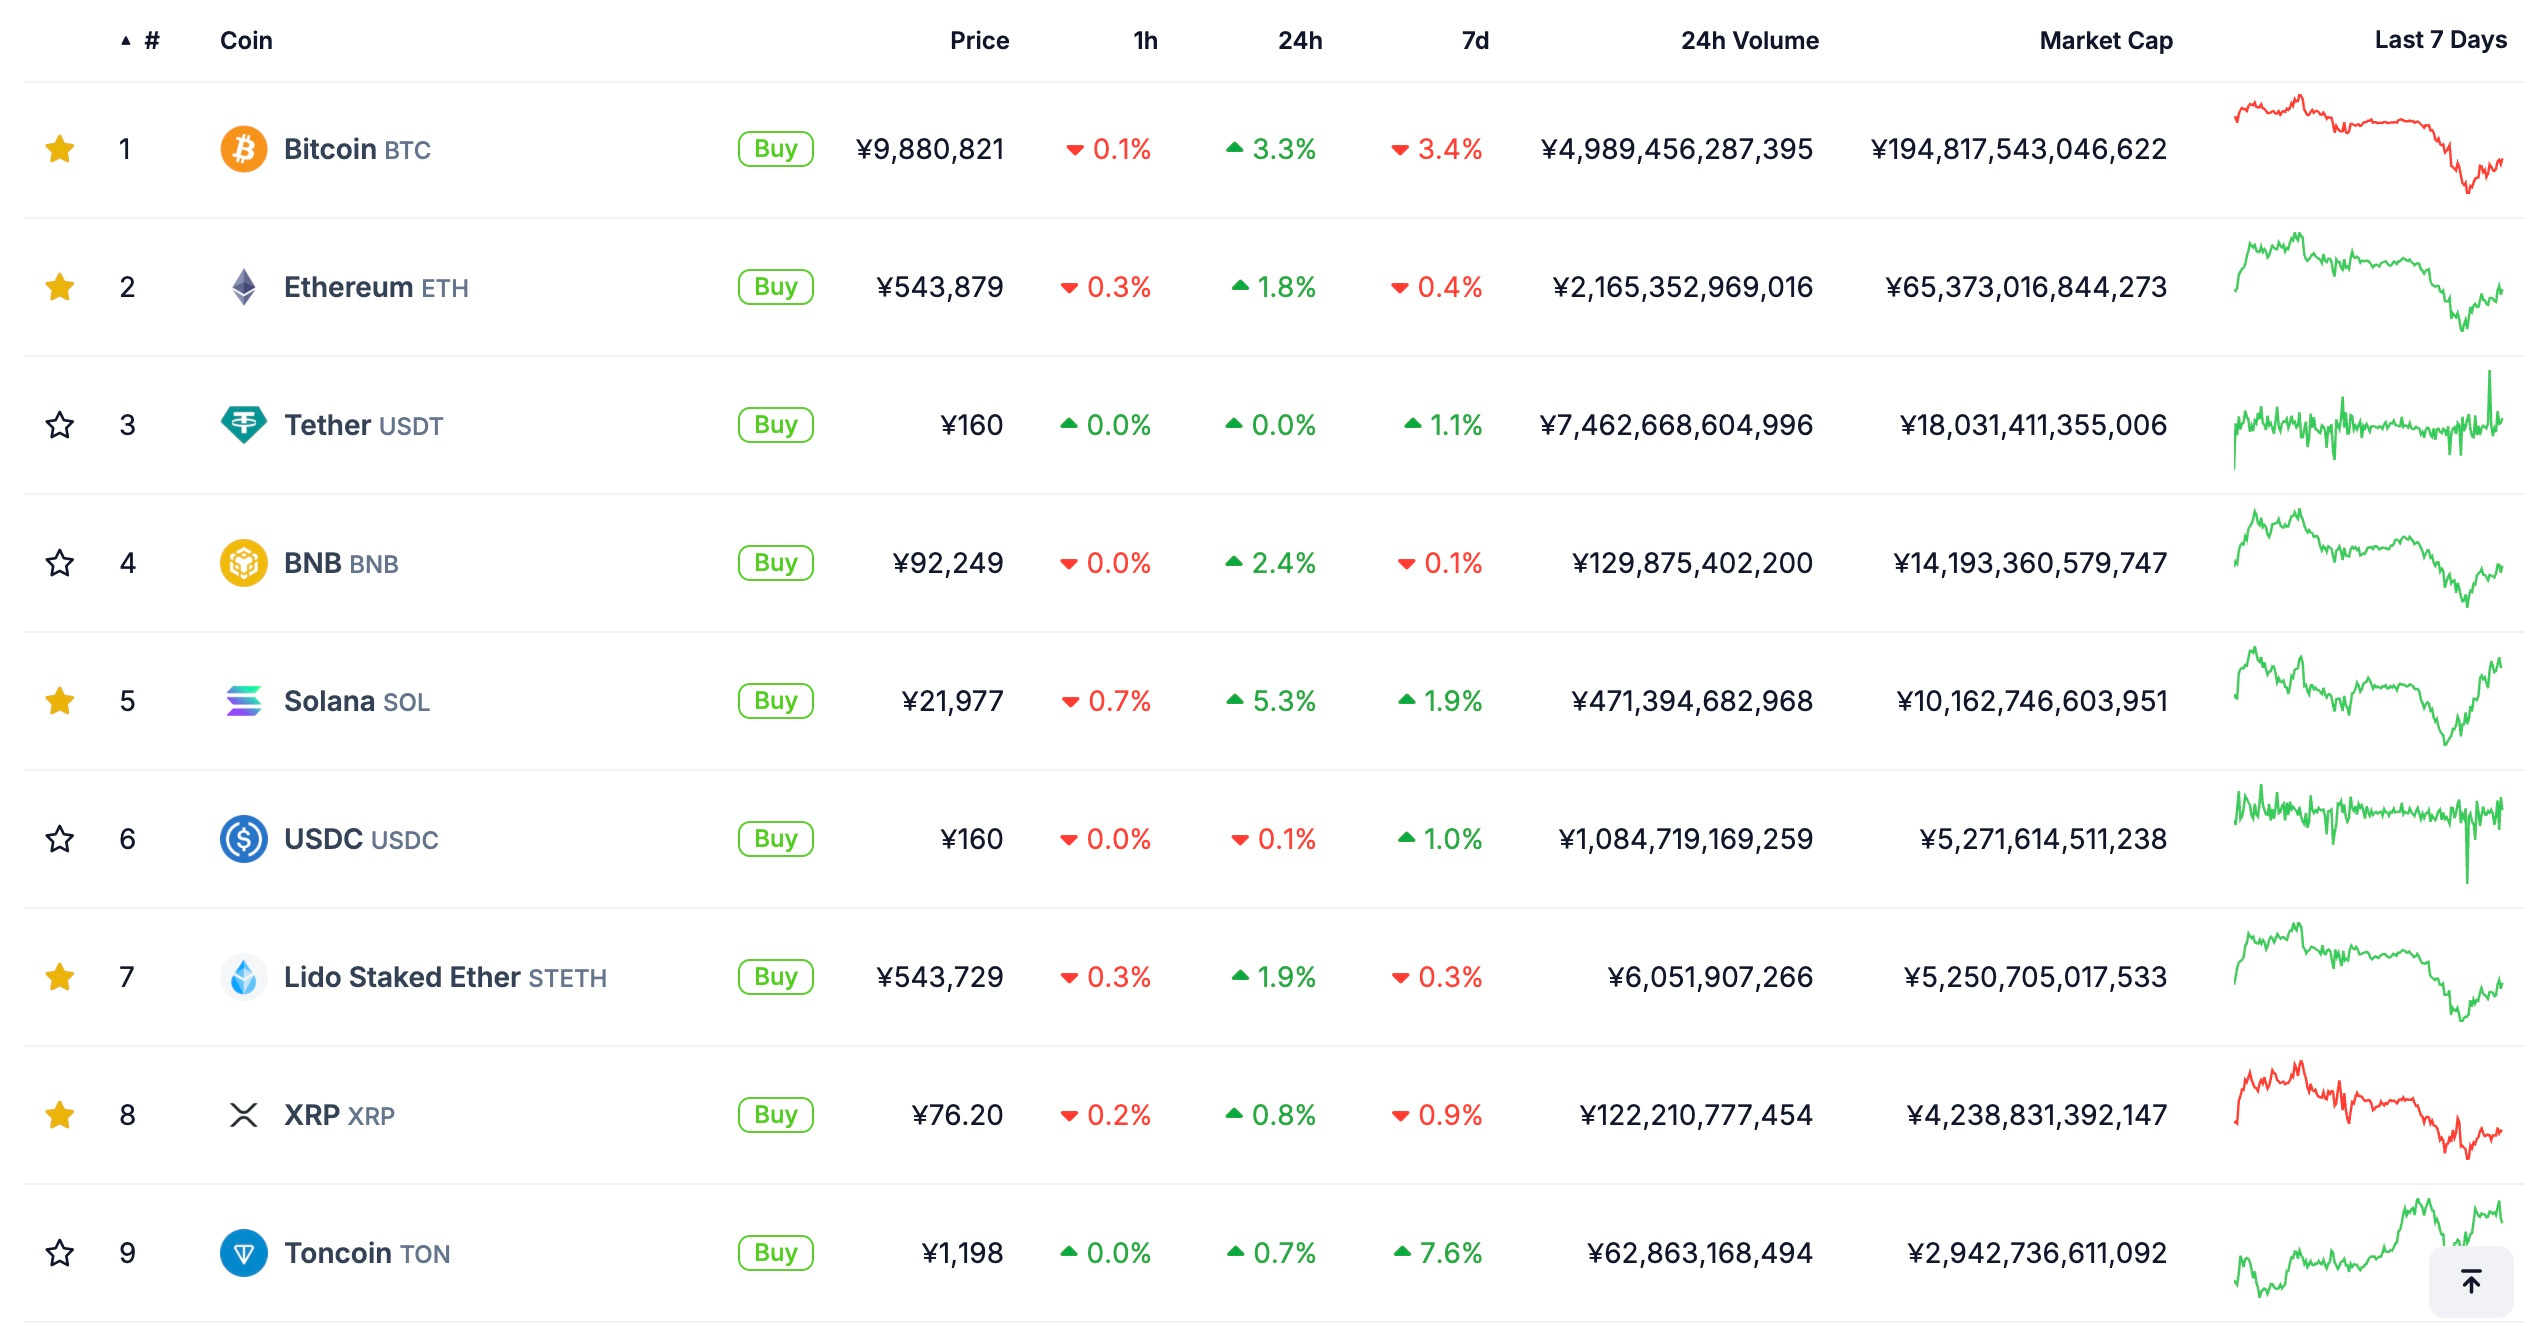Screen dimensions: 2548x1326
Task: Sort by 7d change column header
Action: pos(1475,41)
